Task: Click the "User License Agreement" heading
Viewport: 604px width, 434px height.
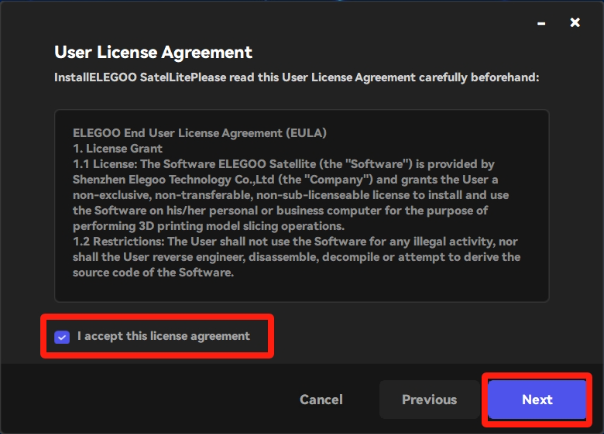Action: click(152, 52)
